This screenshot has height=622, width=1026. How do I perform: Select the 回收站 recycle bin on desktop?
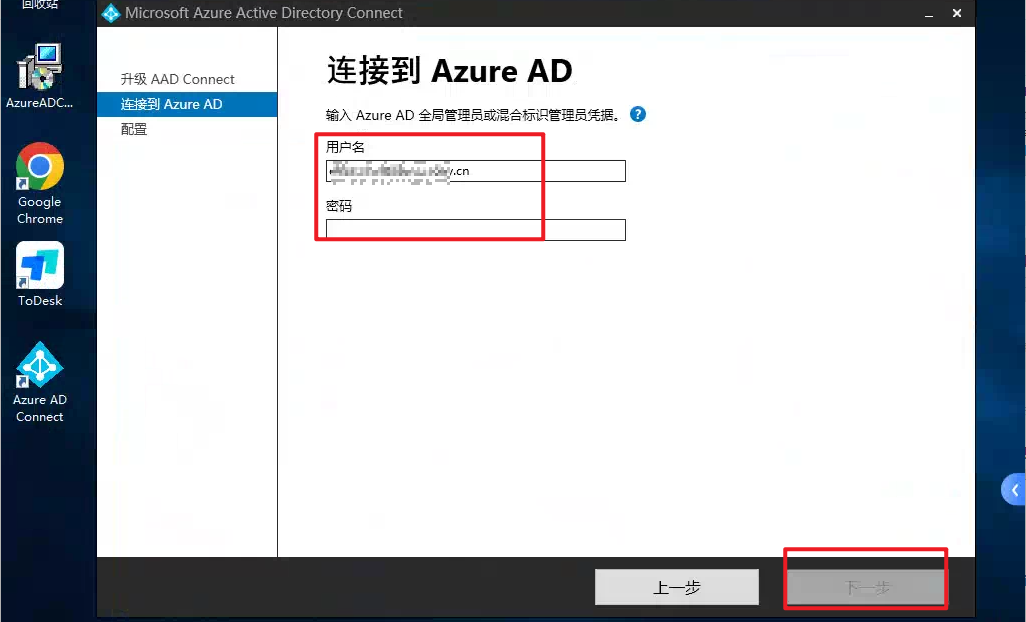(40, 5)
